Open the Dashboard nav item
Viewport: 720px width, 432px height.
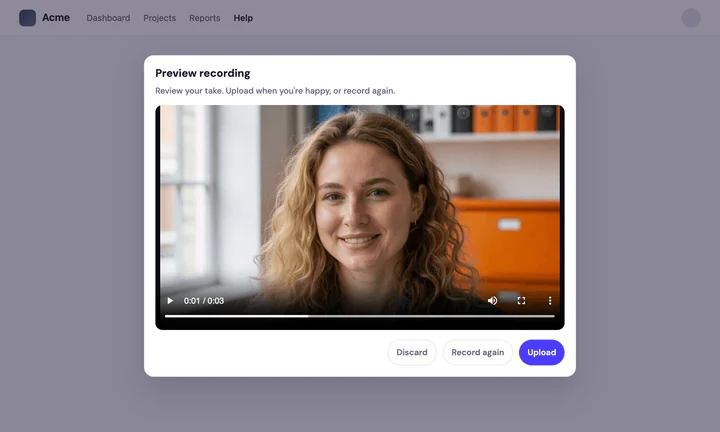click(108, 18)
